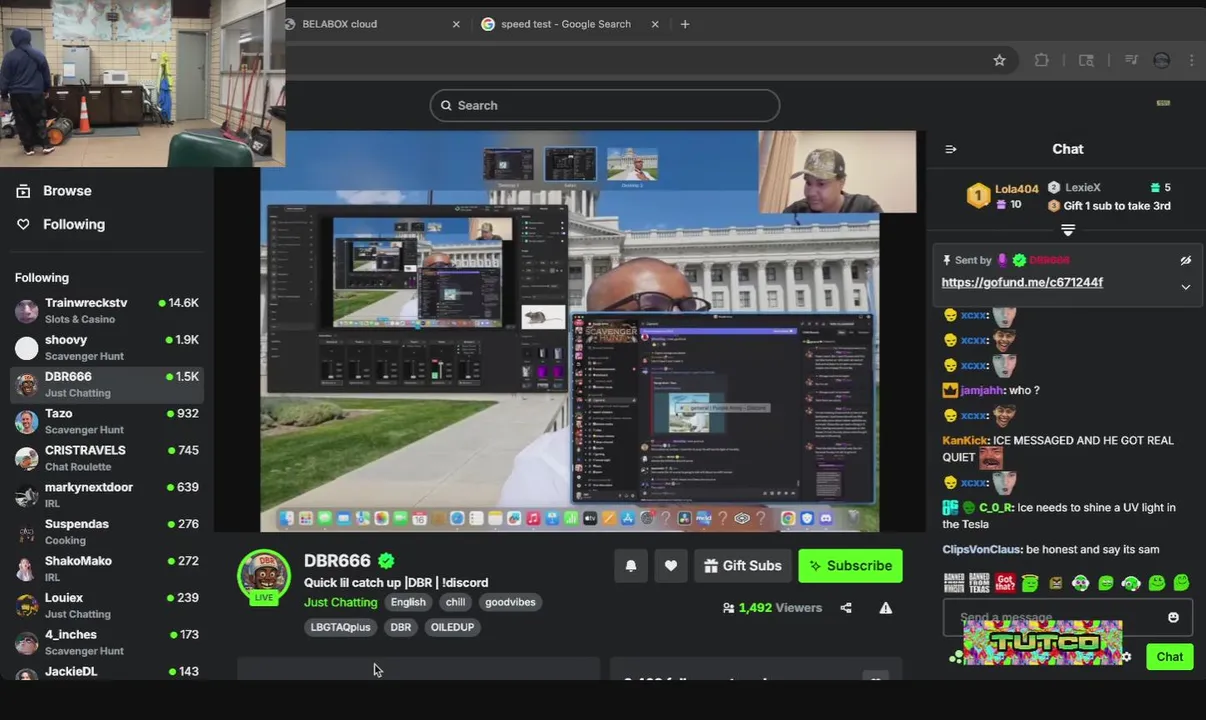Click the Kick site Search field

coord(605,106)
